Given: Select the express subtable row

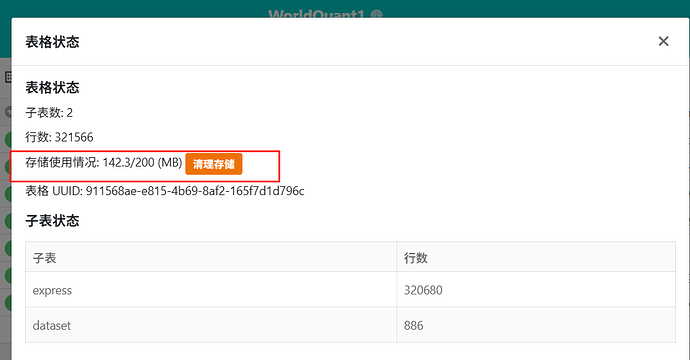Looking at the screenshot, I should [x=350, y=290].
